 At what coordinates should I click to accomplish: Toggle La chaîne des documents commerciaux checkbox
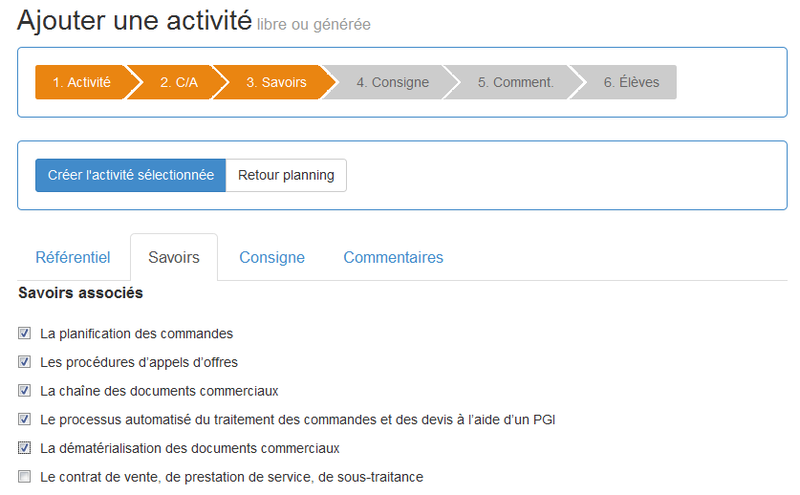[x=24, y=390]
